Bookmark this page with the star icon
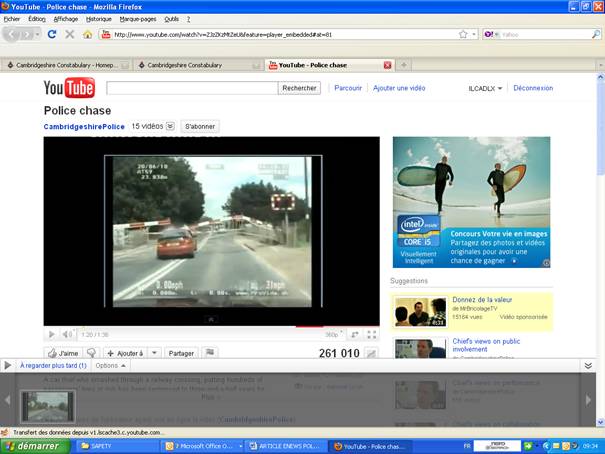Image resolution: width=605 pixels, height=454 pixels. coord(463,34)
